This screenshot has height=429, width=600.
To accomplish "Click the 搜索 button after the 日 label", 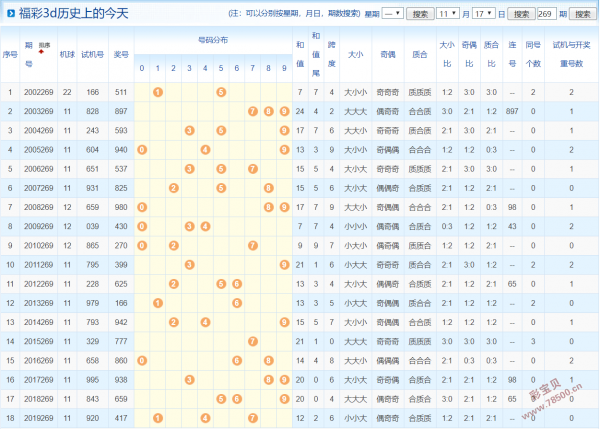I will (x=521, y=14).
